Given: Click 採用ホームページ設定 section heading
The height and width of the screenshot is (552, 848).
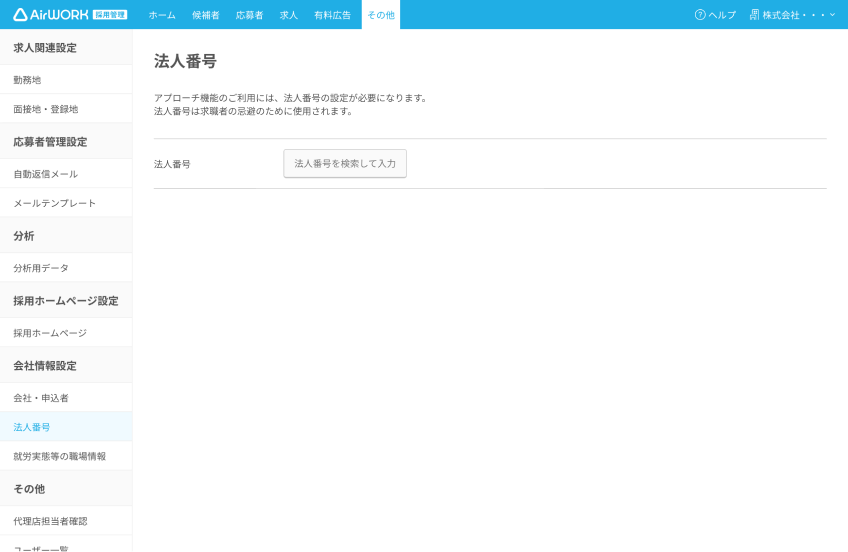Looking at the screenshot, I should (x=66, y=301).
